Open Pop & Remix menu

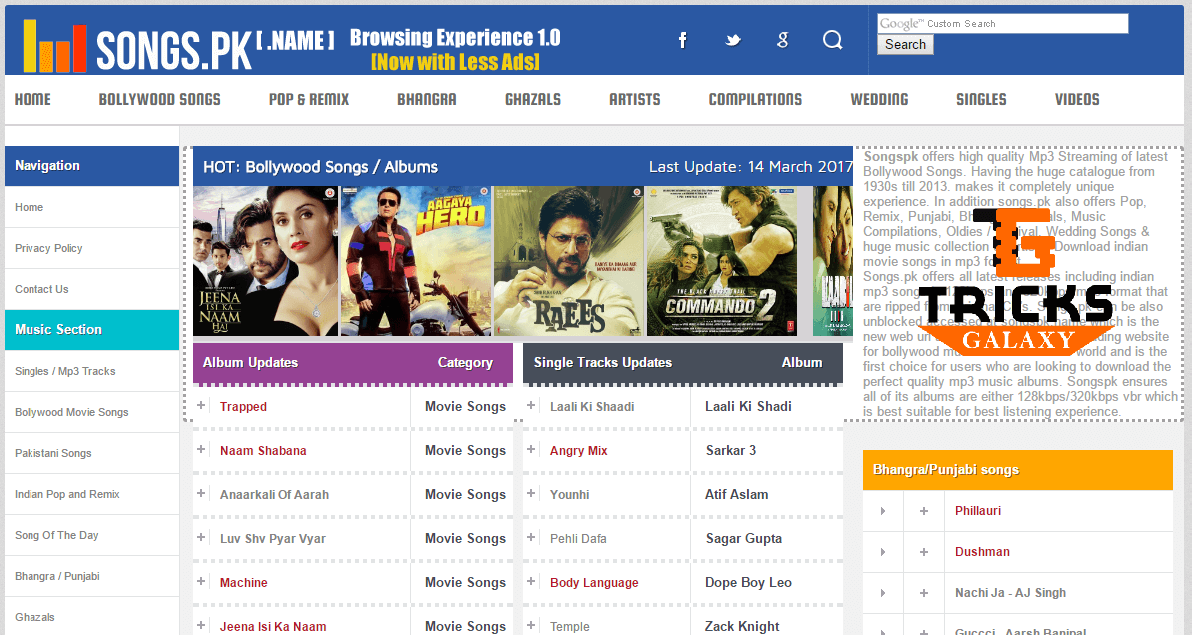(x=309, y=100)
